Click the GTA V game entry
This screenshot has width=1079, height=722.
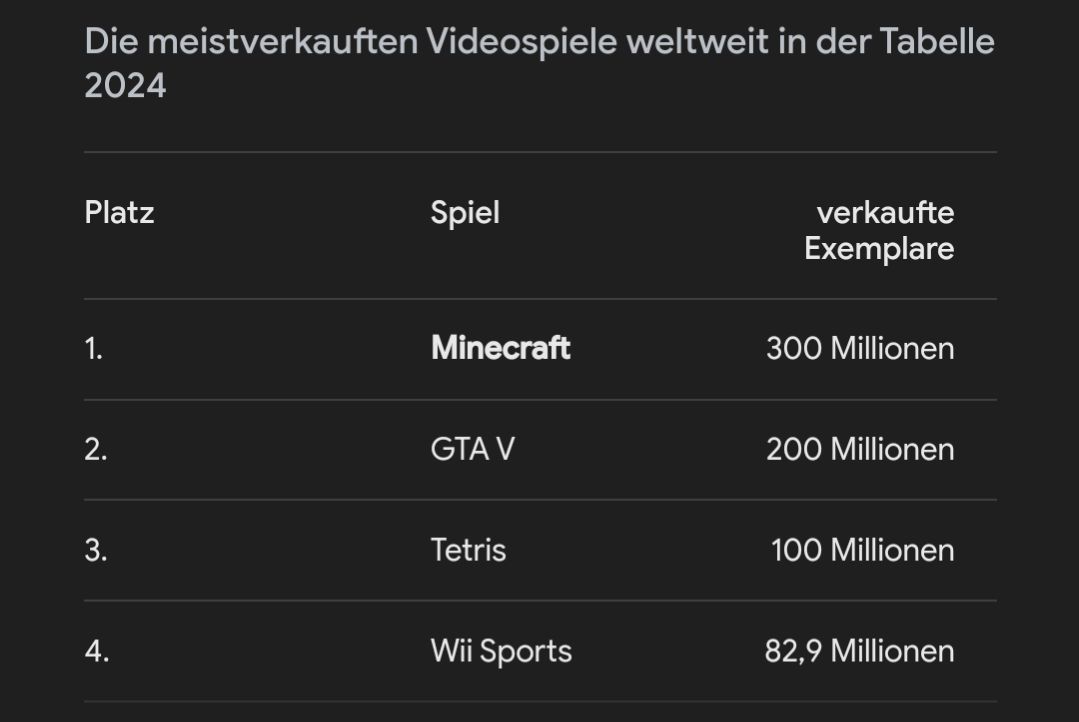[x=472, y=449]
